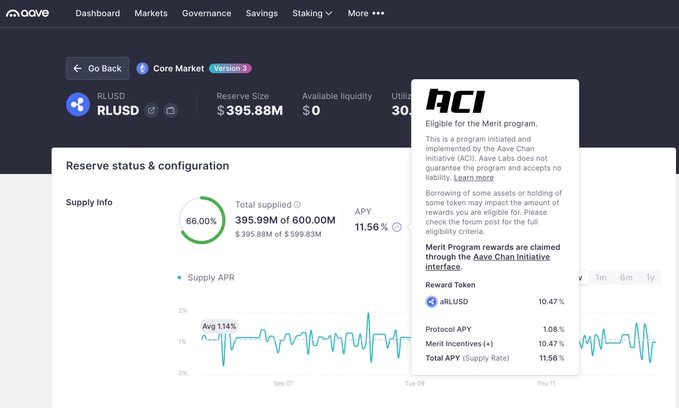Image resolution: width=679 pixels, height=408 pixels.
Task: Select the 1m chart time range
Action: click(600, 277)
